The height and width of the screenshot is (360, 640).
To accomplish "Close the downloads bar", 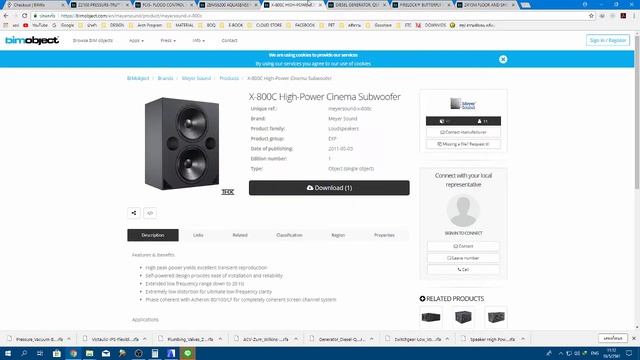I will [634, 339].
